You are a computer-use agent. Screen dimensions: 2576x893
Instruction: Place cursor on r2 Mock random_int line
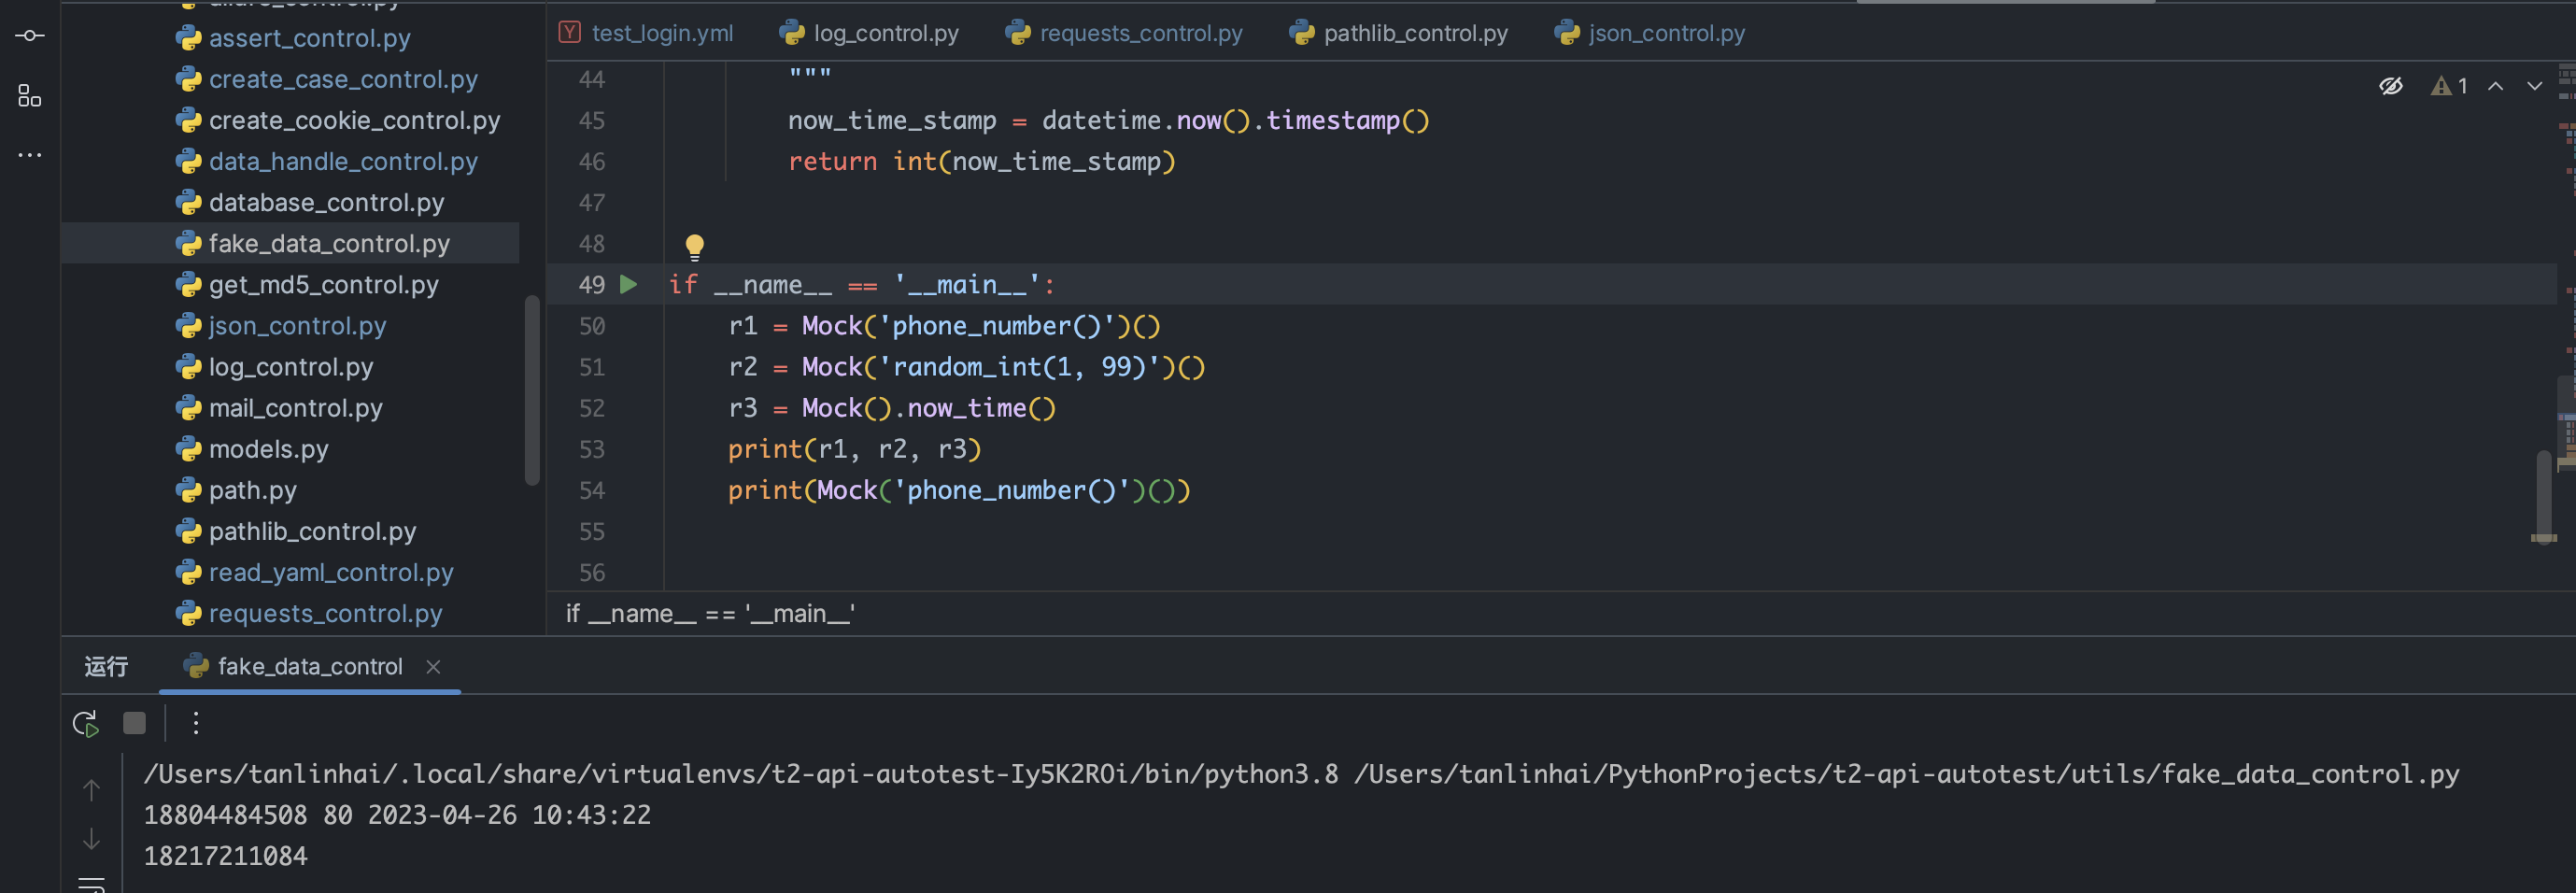click(967, 367)
